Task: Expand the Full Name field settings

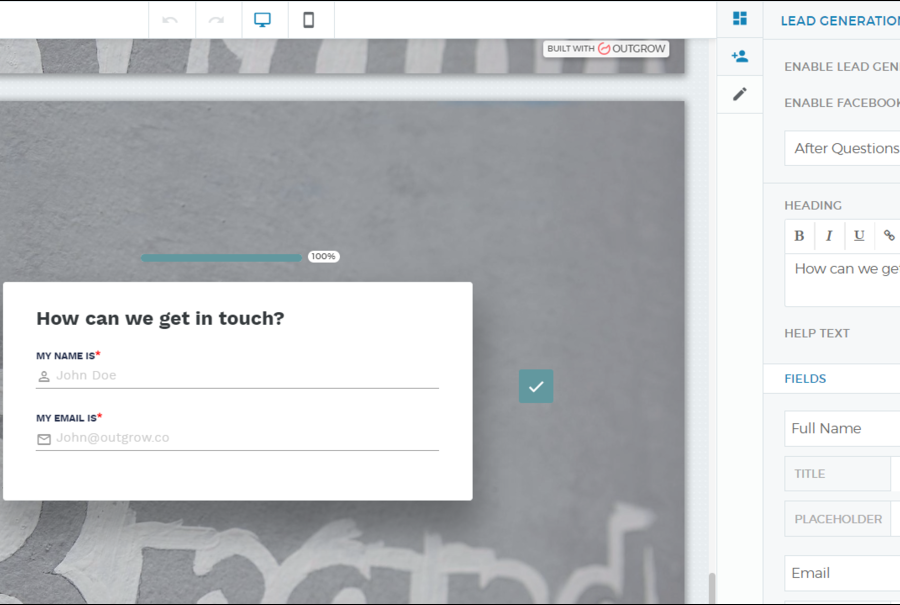Action: [842, 428]
